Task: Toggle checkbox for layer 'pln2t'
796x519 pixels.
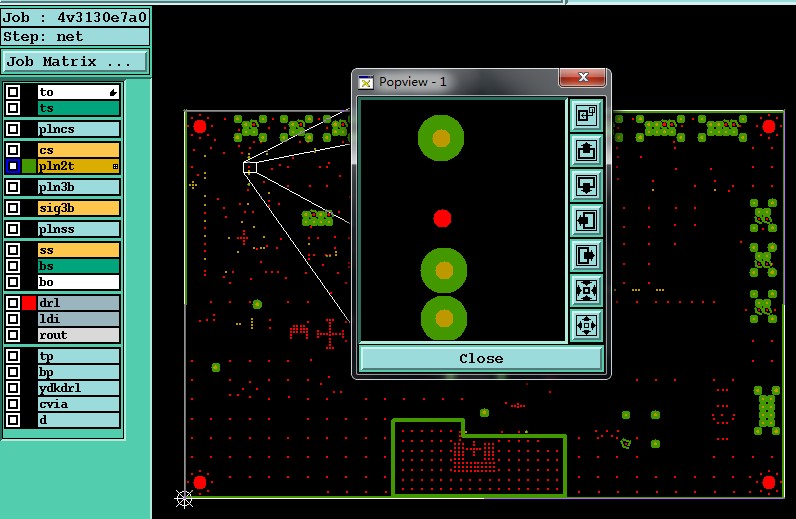Action: click(x=13, y=166)
